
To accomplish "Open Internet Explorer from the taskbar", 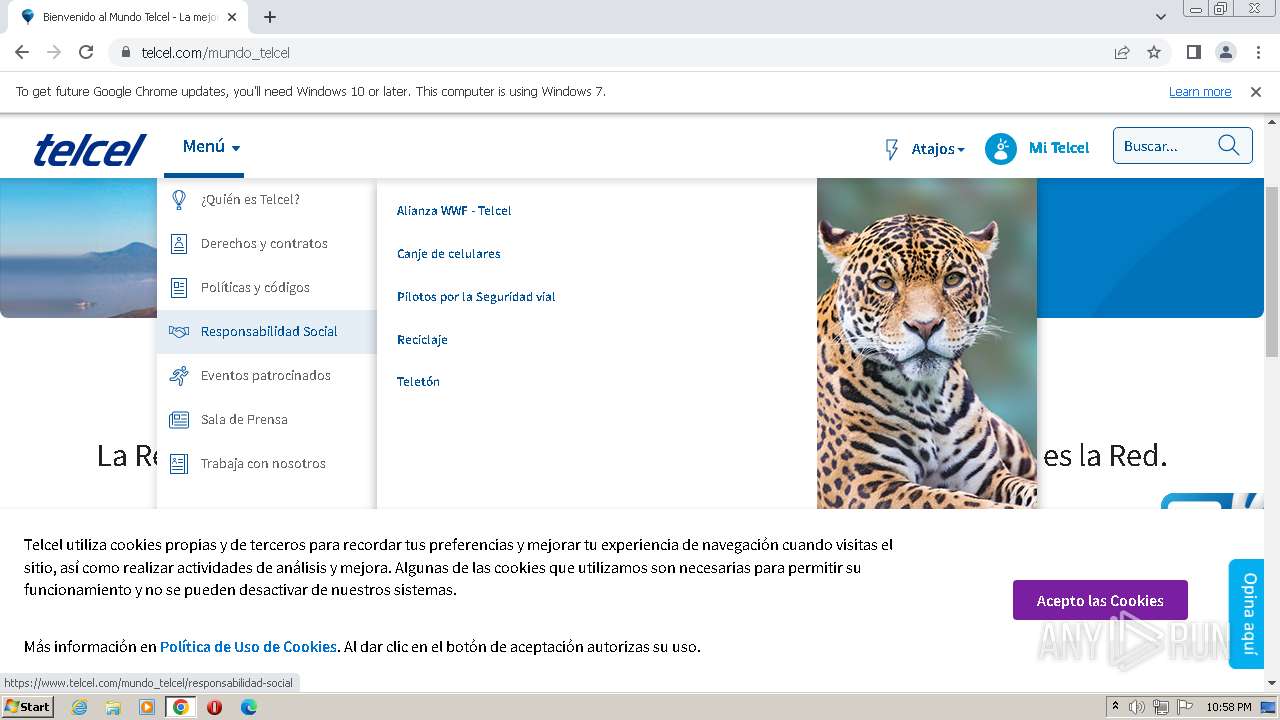I will (79, 707).
